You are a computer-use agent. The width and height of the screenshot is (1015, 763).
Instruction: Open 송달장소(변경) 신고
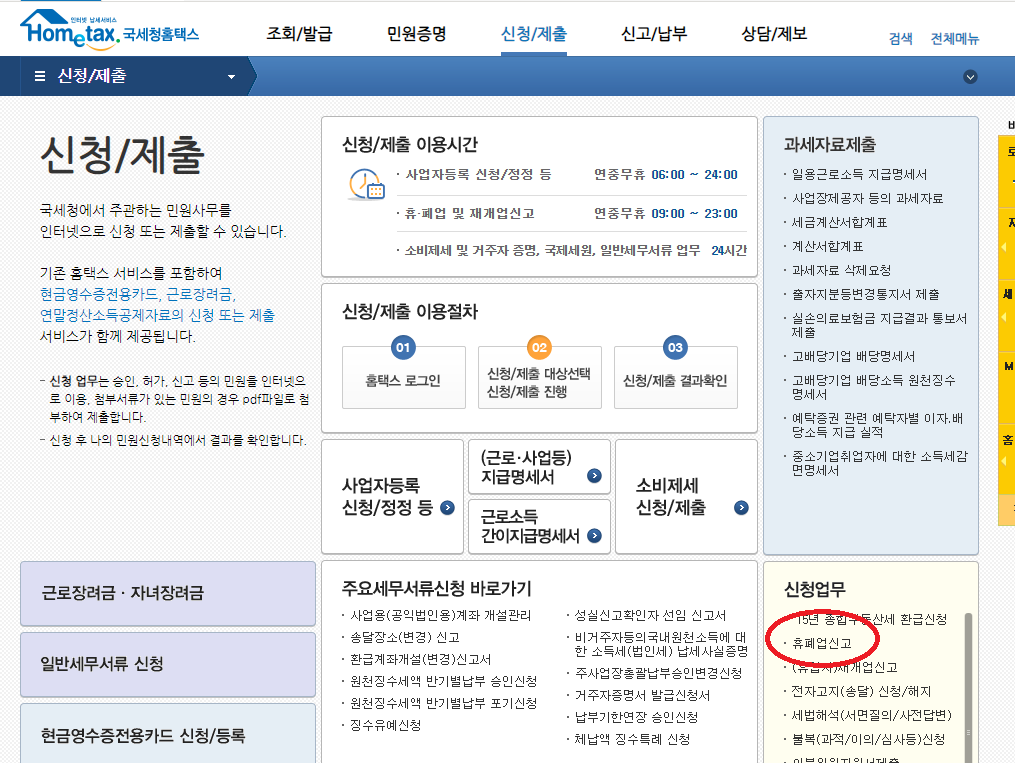pos(405,637)
